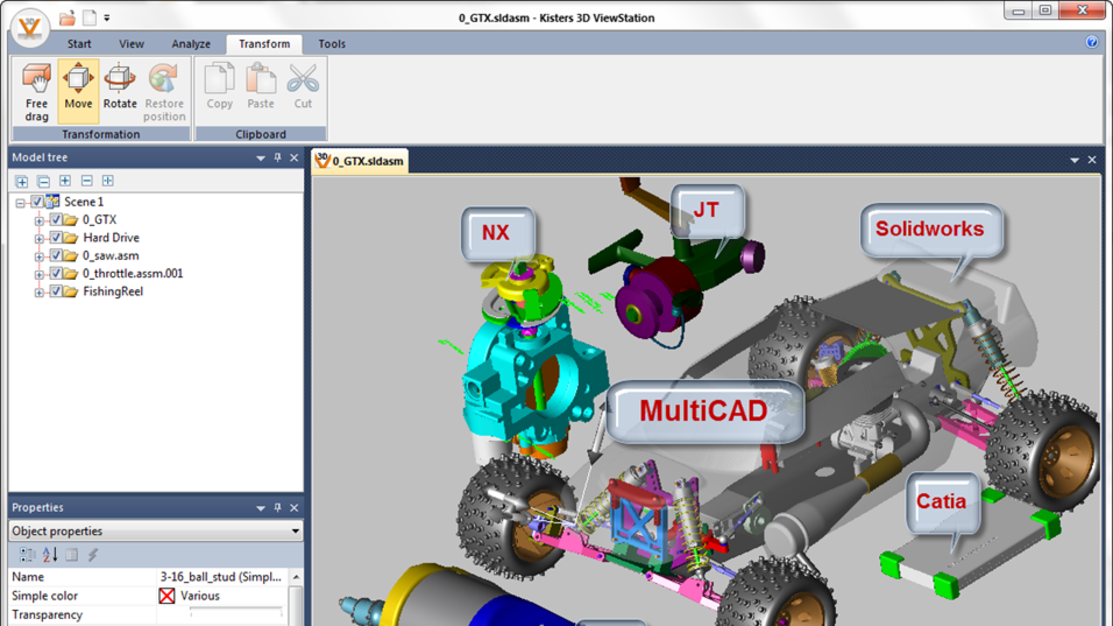1113x626 pixels.
Task: Expand the 0_GTX tree node
Action: [39, 221]
